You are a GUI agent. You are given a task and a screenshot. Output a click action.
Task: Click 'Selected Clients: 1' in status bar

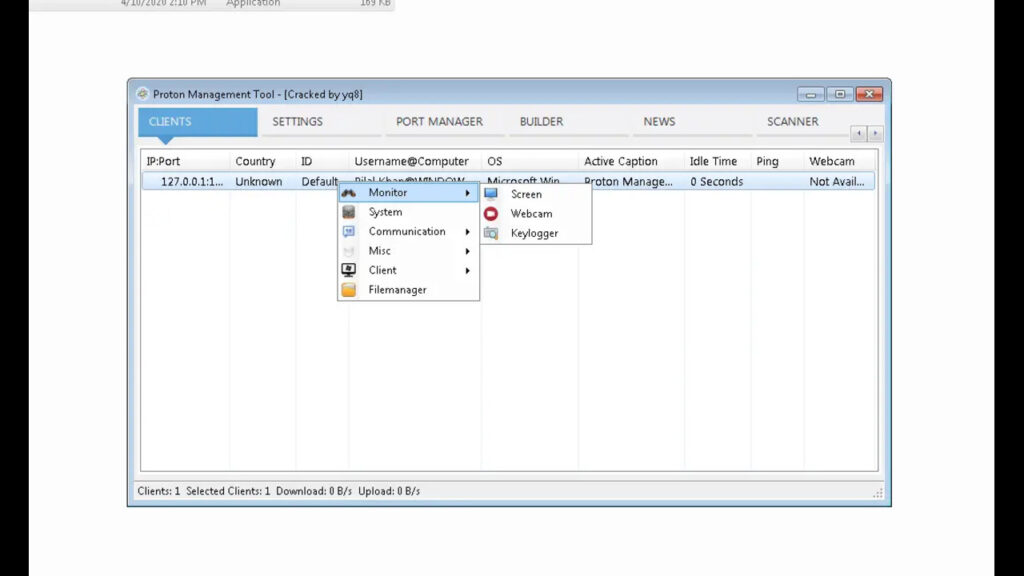tap(228, 491)
